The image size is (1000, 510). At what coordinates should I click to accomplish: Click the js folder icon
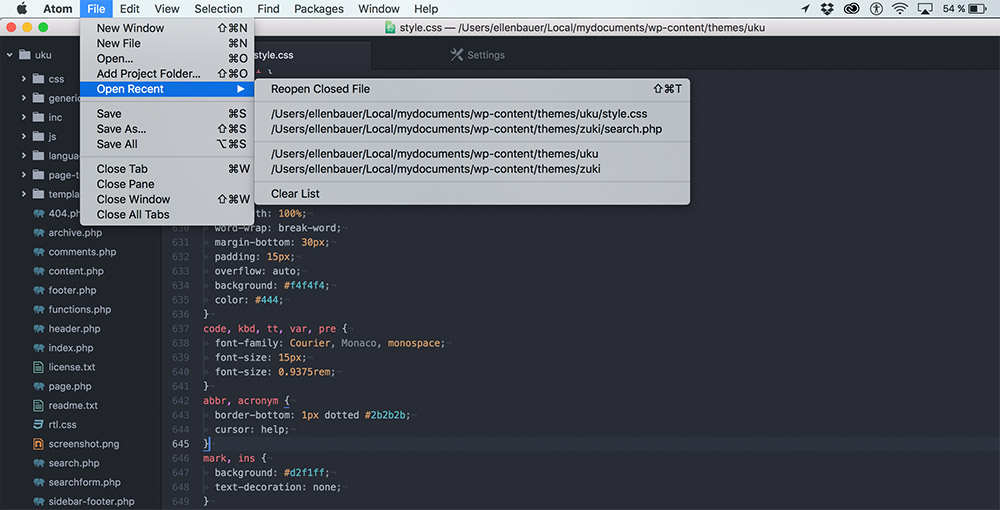pyautogui.click(x=38, y=136)
